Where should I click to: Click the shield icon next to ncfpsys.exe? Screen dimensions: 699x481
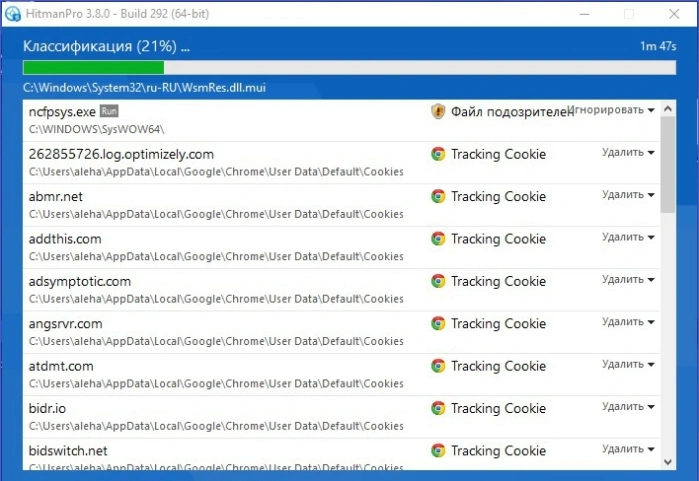pyautogui.click(x=438, y=111)
